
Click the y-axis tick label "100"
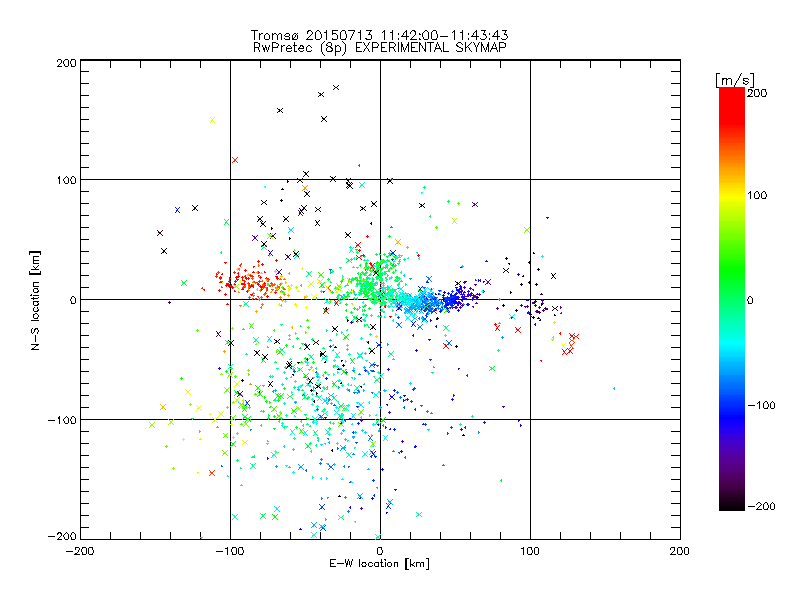tap(66, 180)
